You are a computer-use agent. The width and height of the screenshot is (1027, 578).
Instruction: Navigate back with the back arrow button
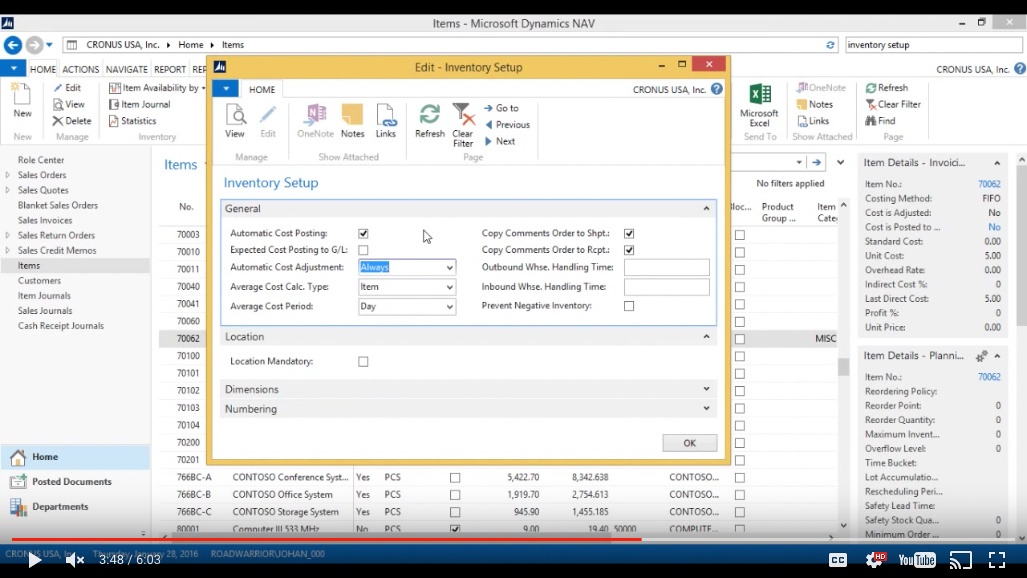(x=13, y=45)
